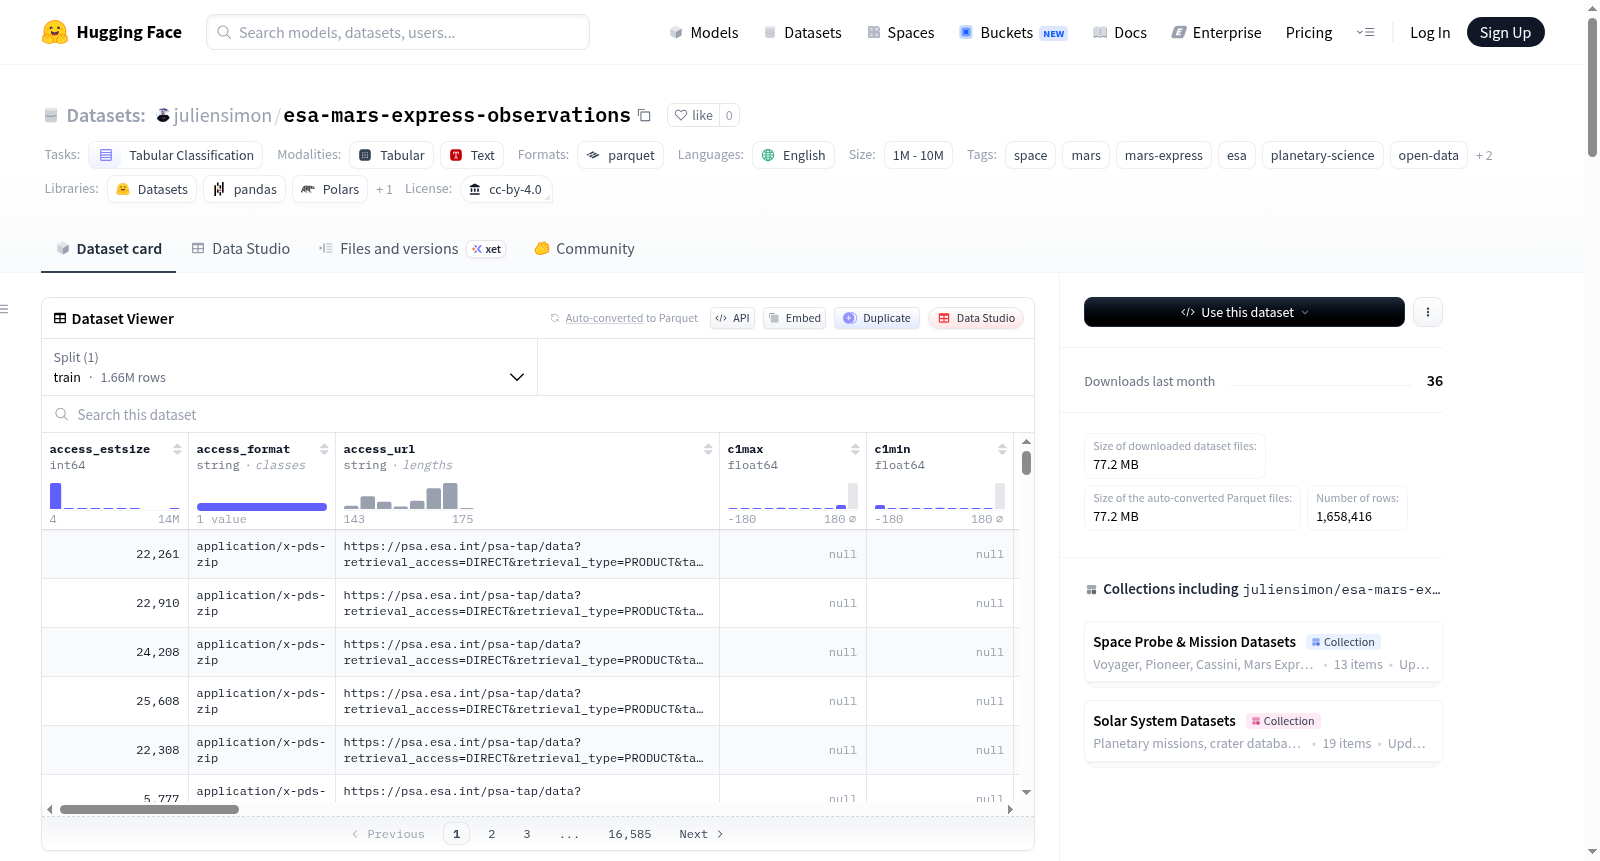Open the Datasets menu item
1600x861 pixels.
point(802,32)
